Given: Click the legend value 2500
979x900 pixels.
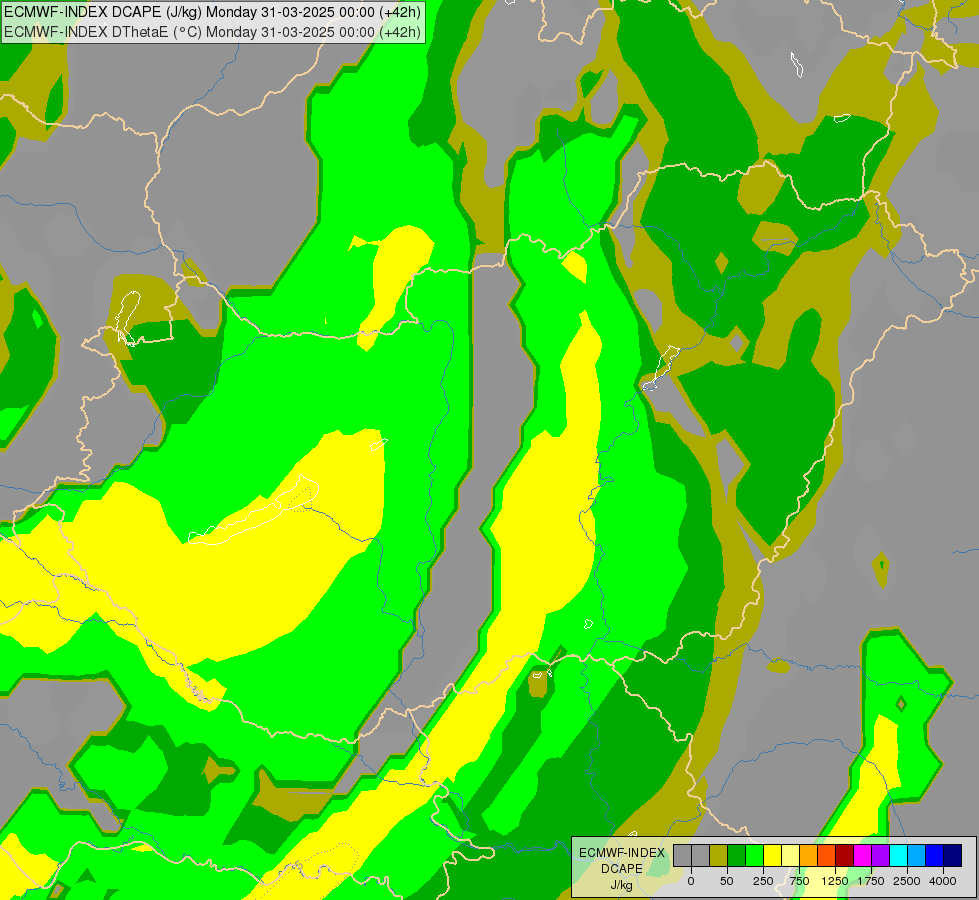Looking at the screenshot, I should pyautogui.click(x=907, y=881).
